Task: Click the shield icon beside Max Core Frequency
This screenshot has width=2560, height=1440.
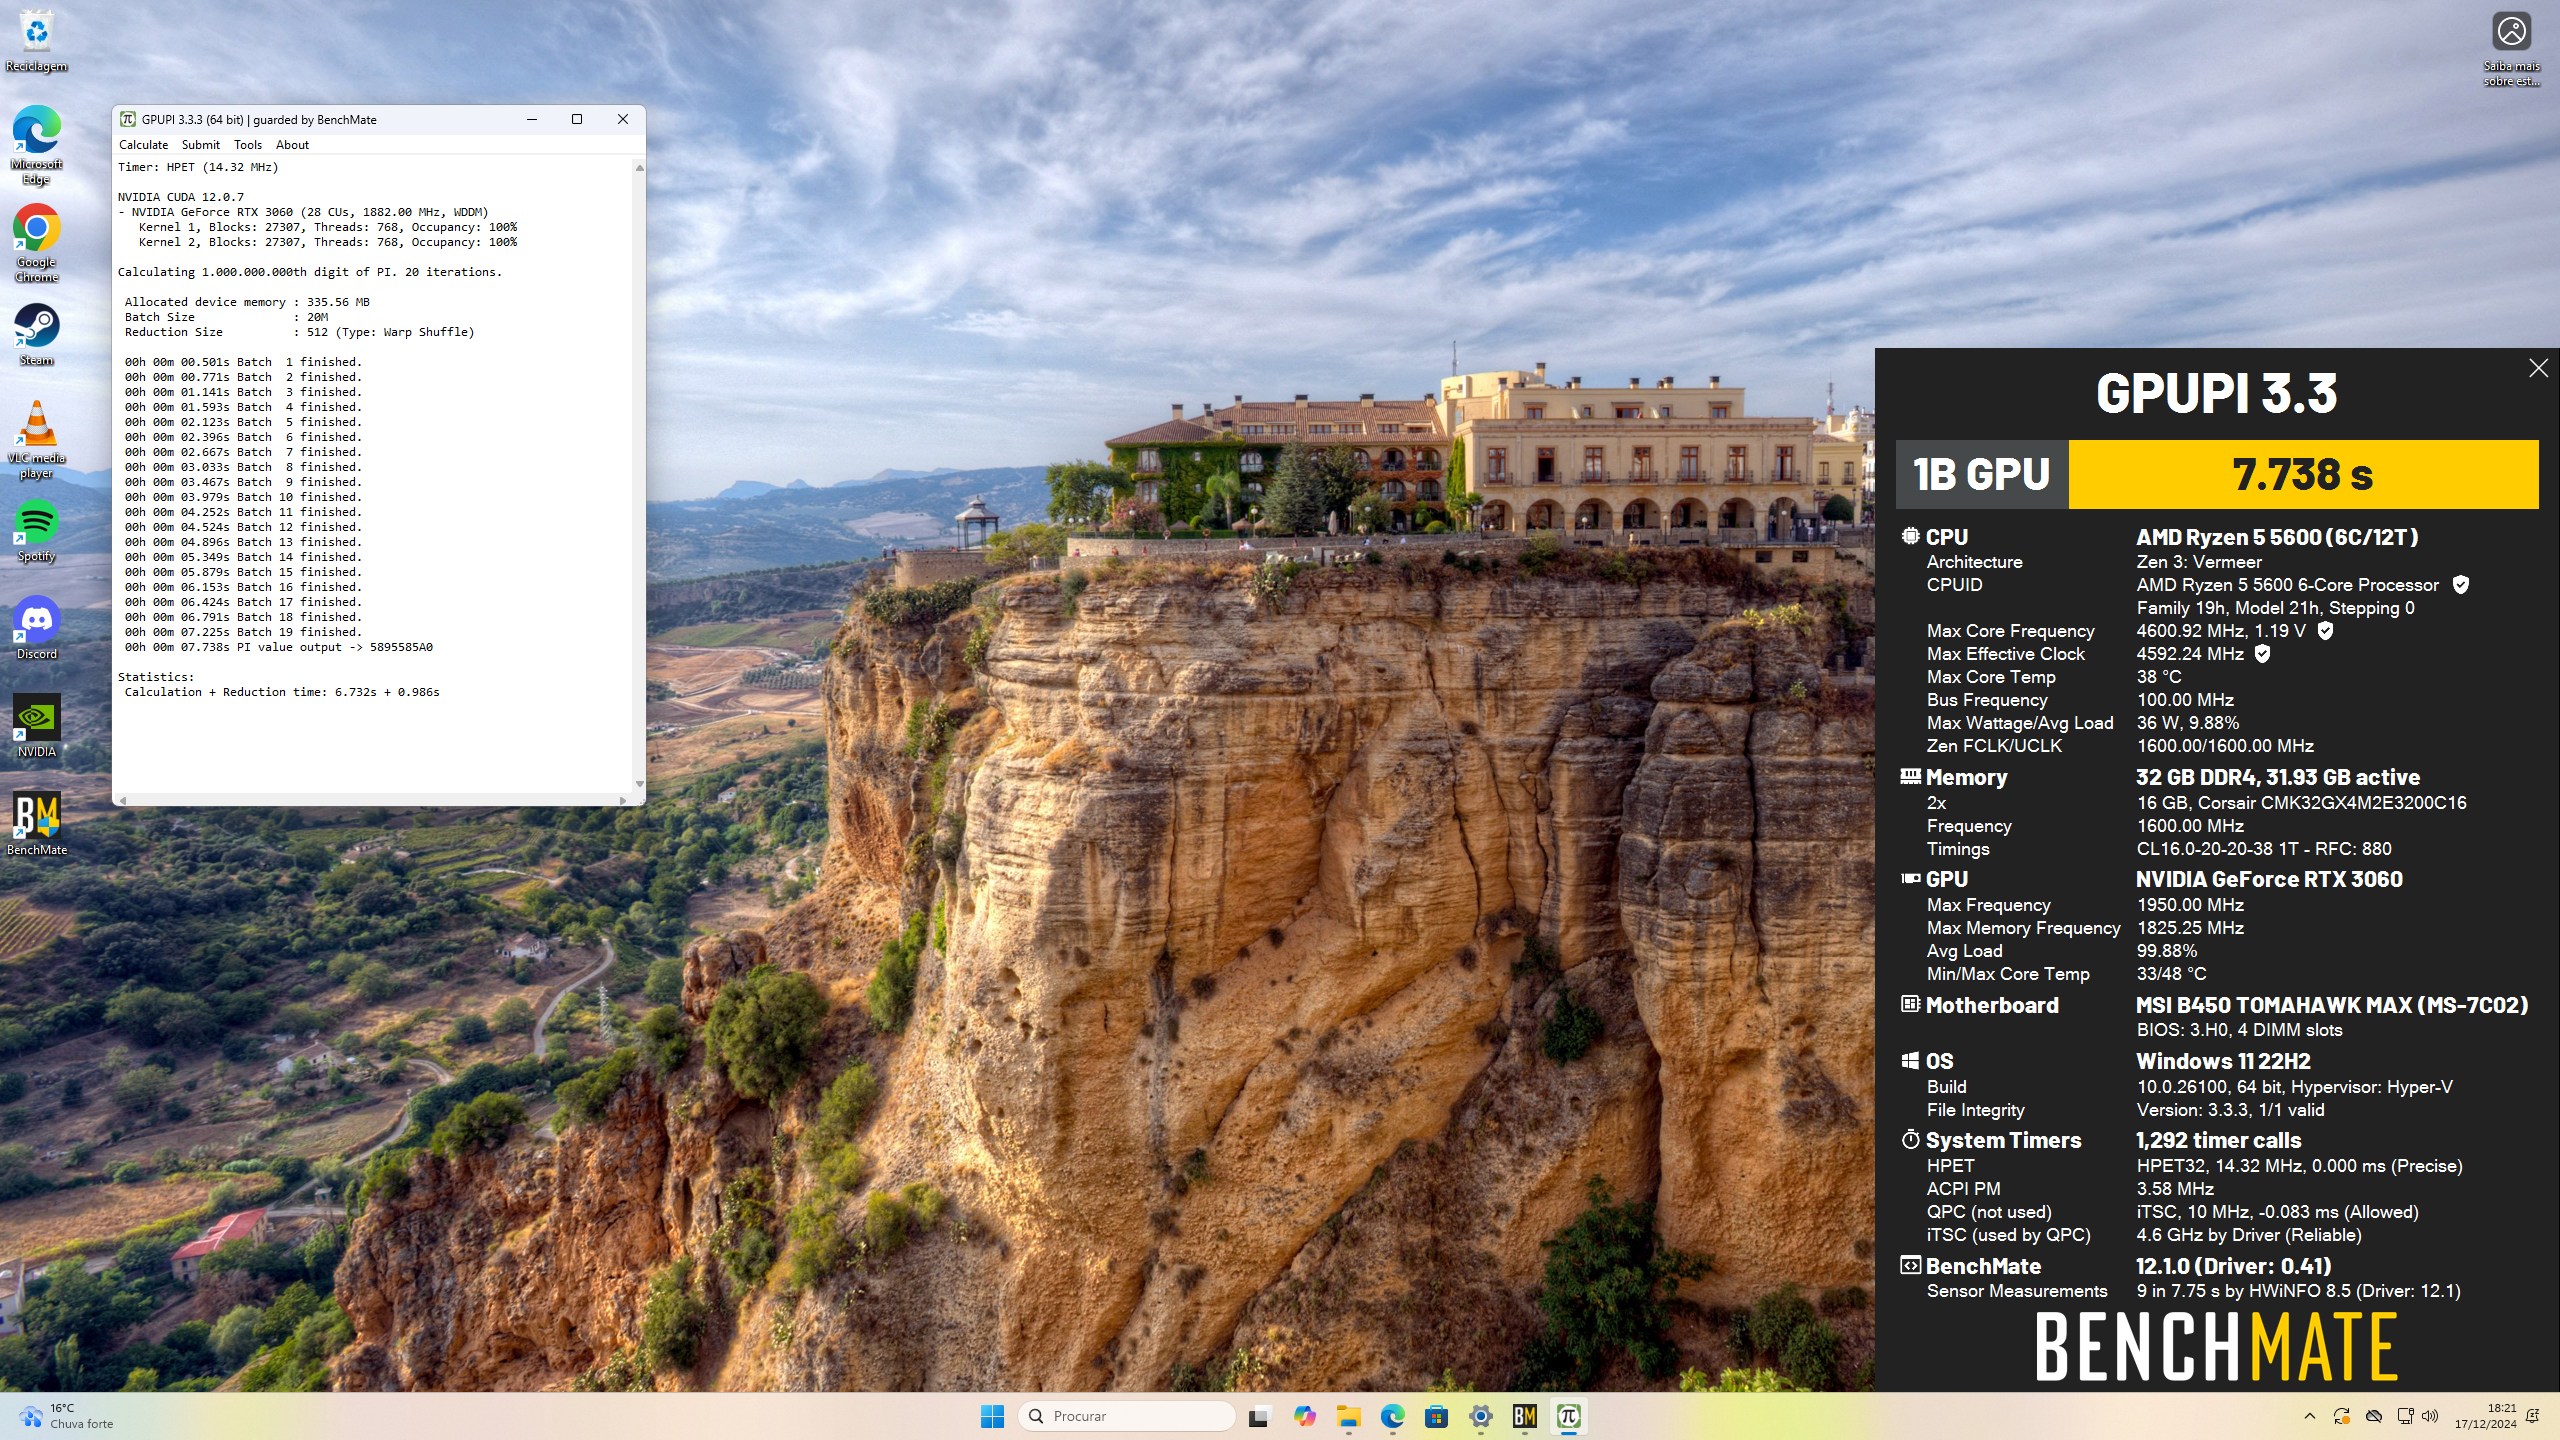Action: click(x=2325, y=631)
